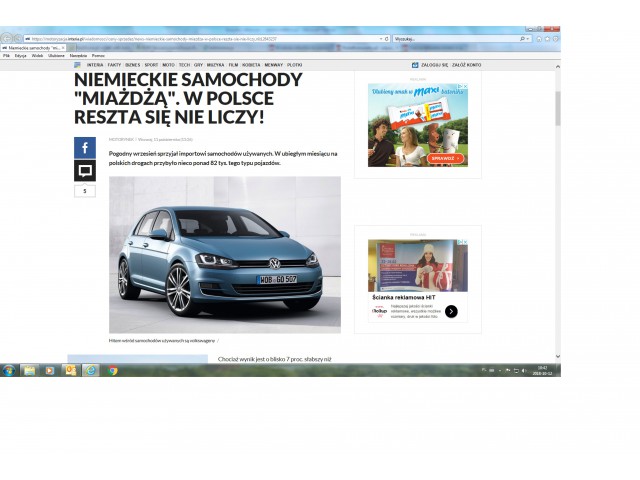This screenshot has width=640, height=480.
Task: Open the SPORT navigation link
Action: [152, 64]
